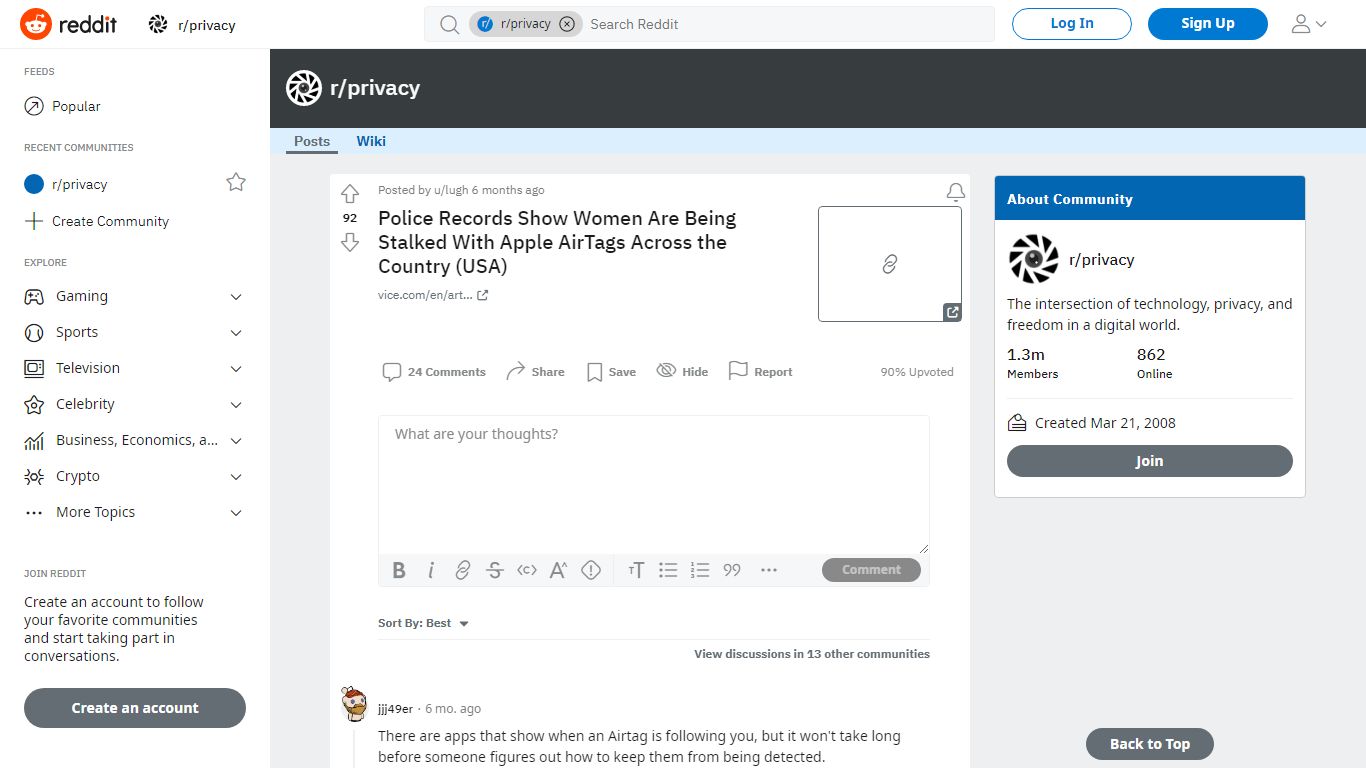1366x768 pixels.
Task: Open the Sort By: Best dropdown
Action: pyautogui.click(x=424, y=623)
